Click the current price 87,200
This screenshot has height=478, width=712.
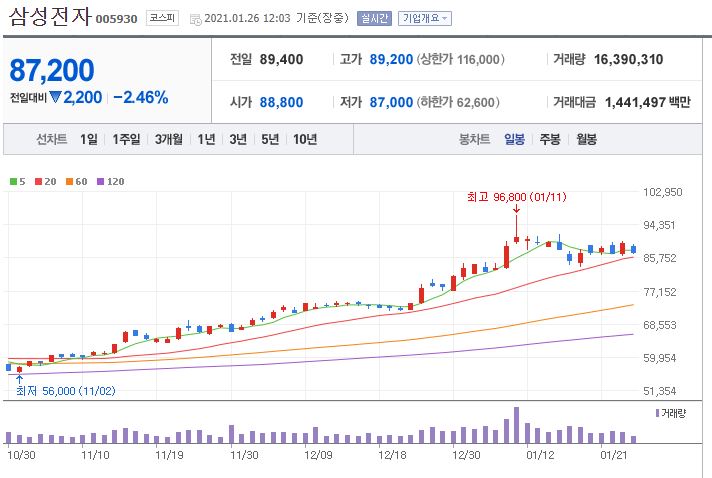(52, 70)
